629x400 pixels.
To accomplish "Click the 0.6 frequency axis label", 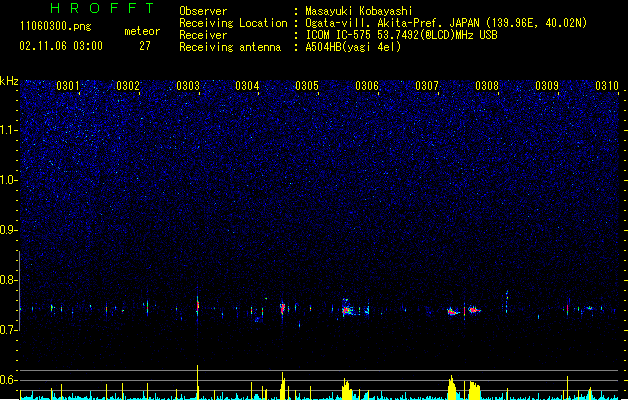I will 8,380.
